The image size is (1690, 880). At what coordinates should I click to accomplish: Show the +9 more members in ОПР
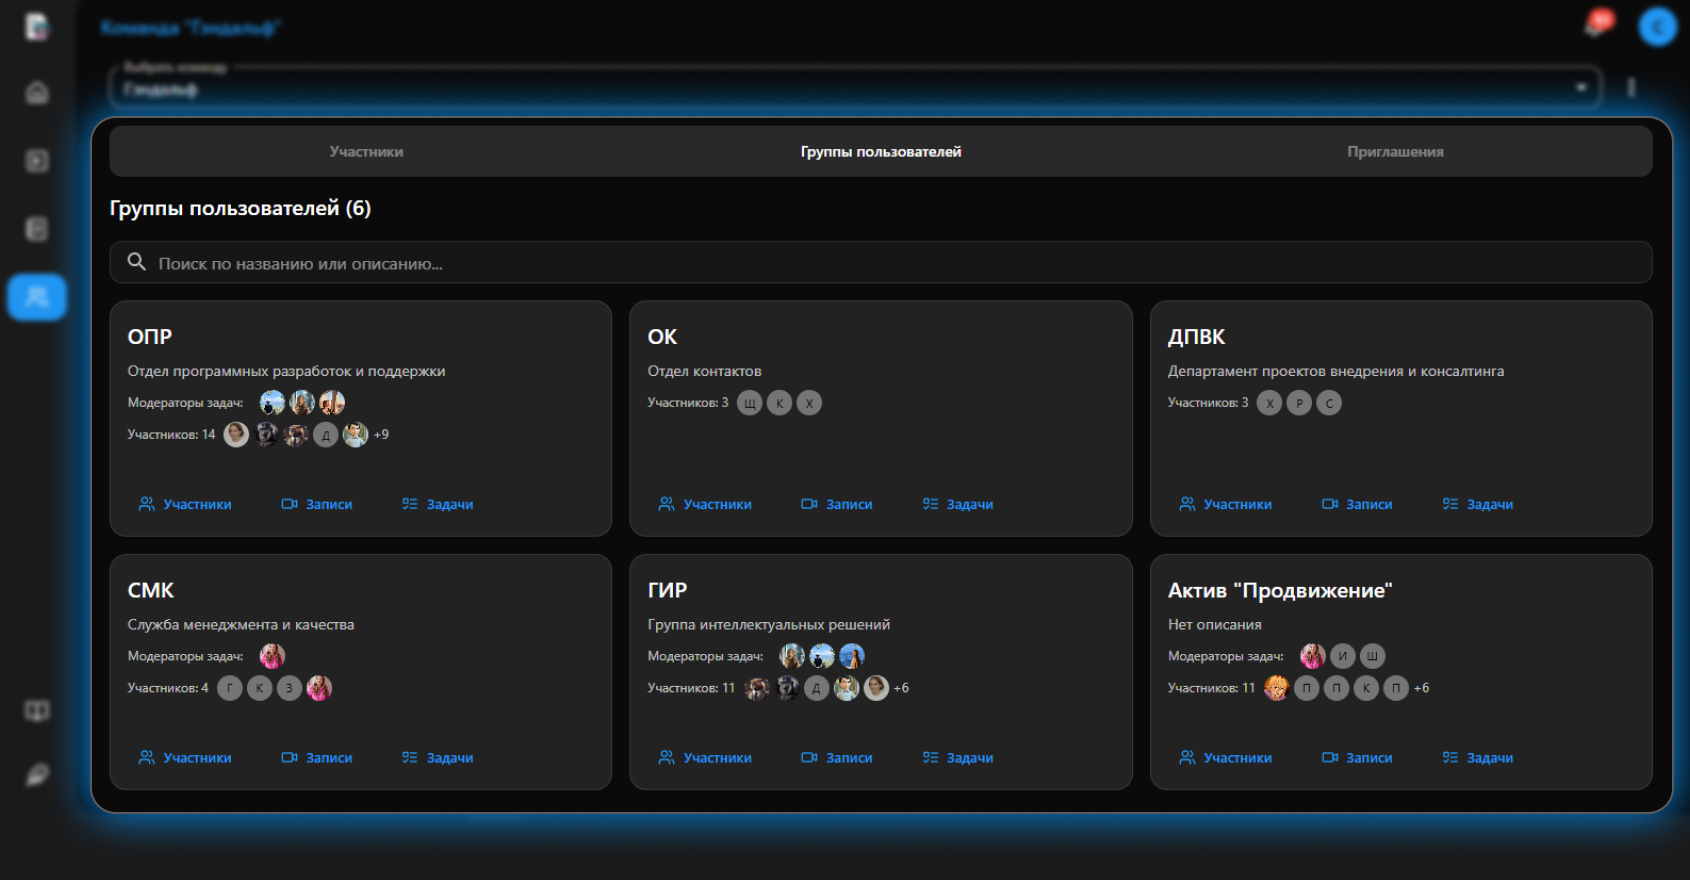381,435
